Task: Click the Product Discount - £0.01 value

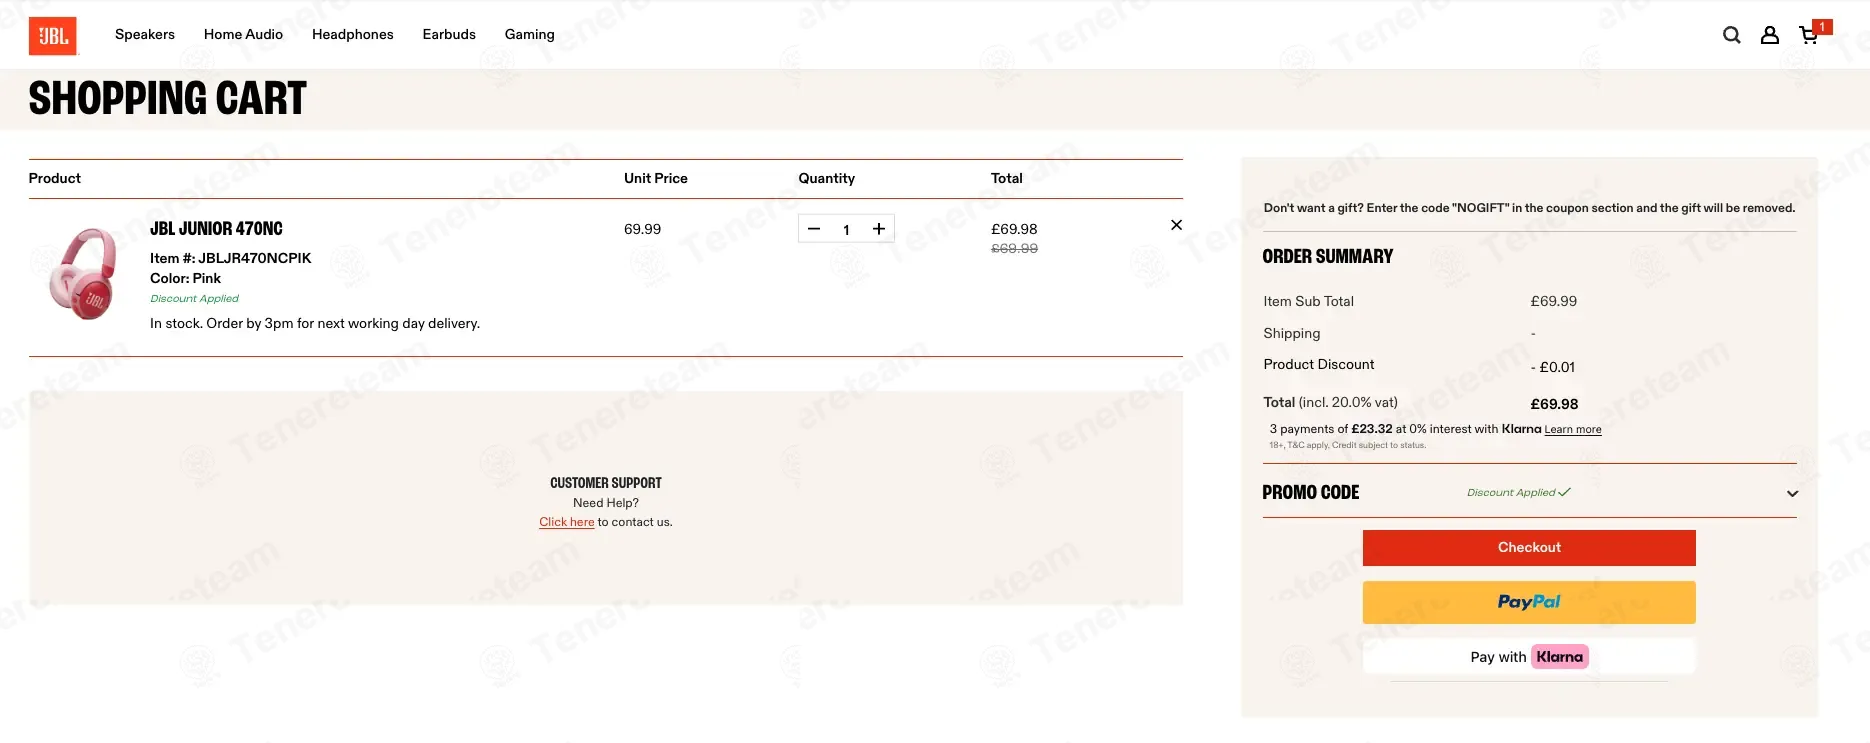Action: point(1552,367)
